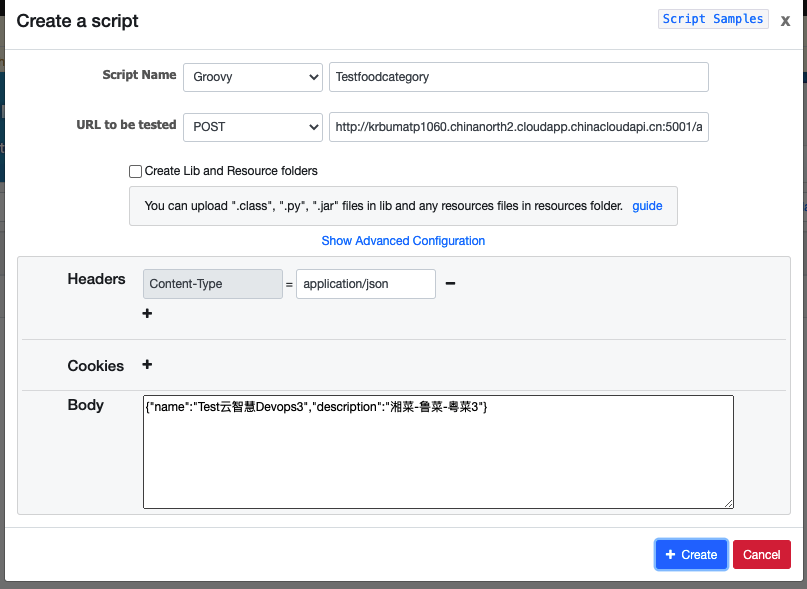Viewport: 807px width, 589px height.
Task: Click the Content-Type header name field
Action: point(213,284)
